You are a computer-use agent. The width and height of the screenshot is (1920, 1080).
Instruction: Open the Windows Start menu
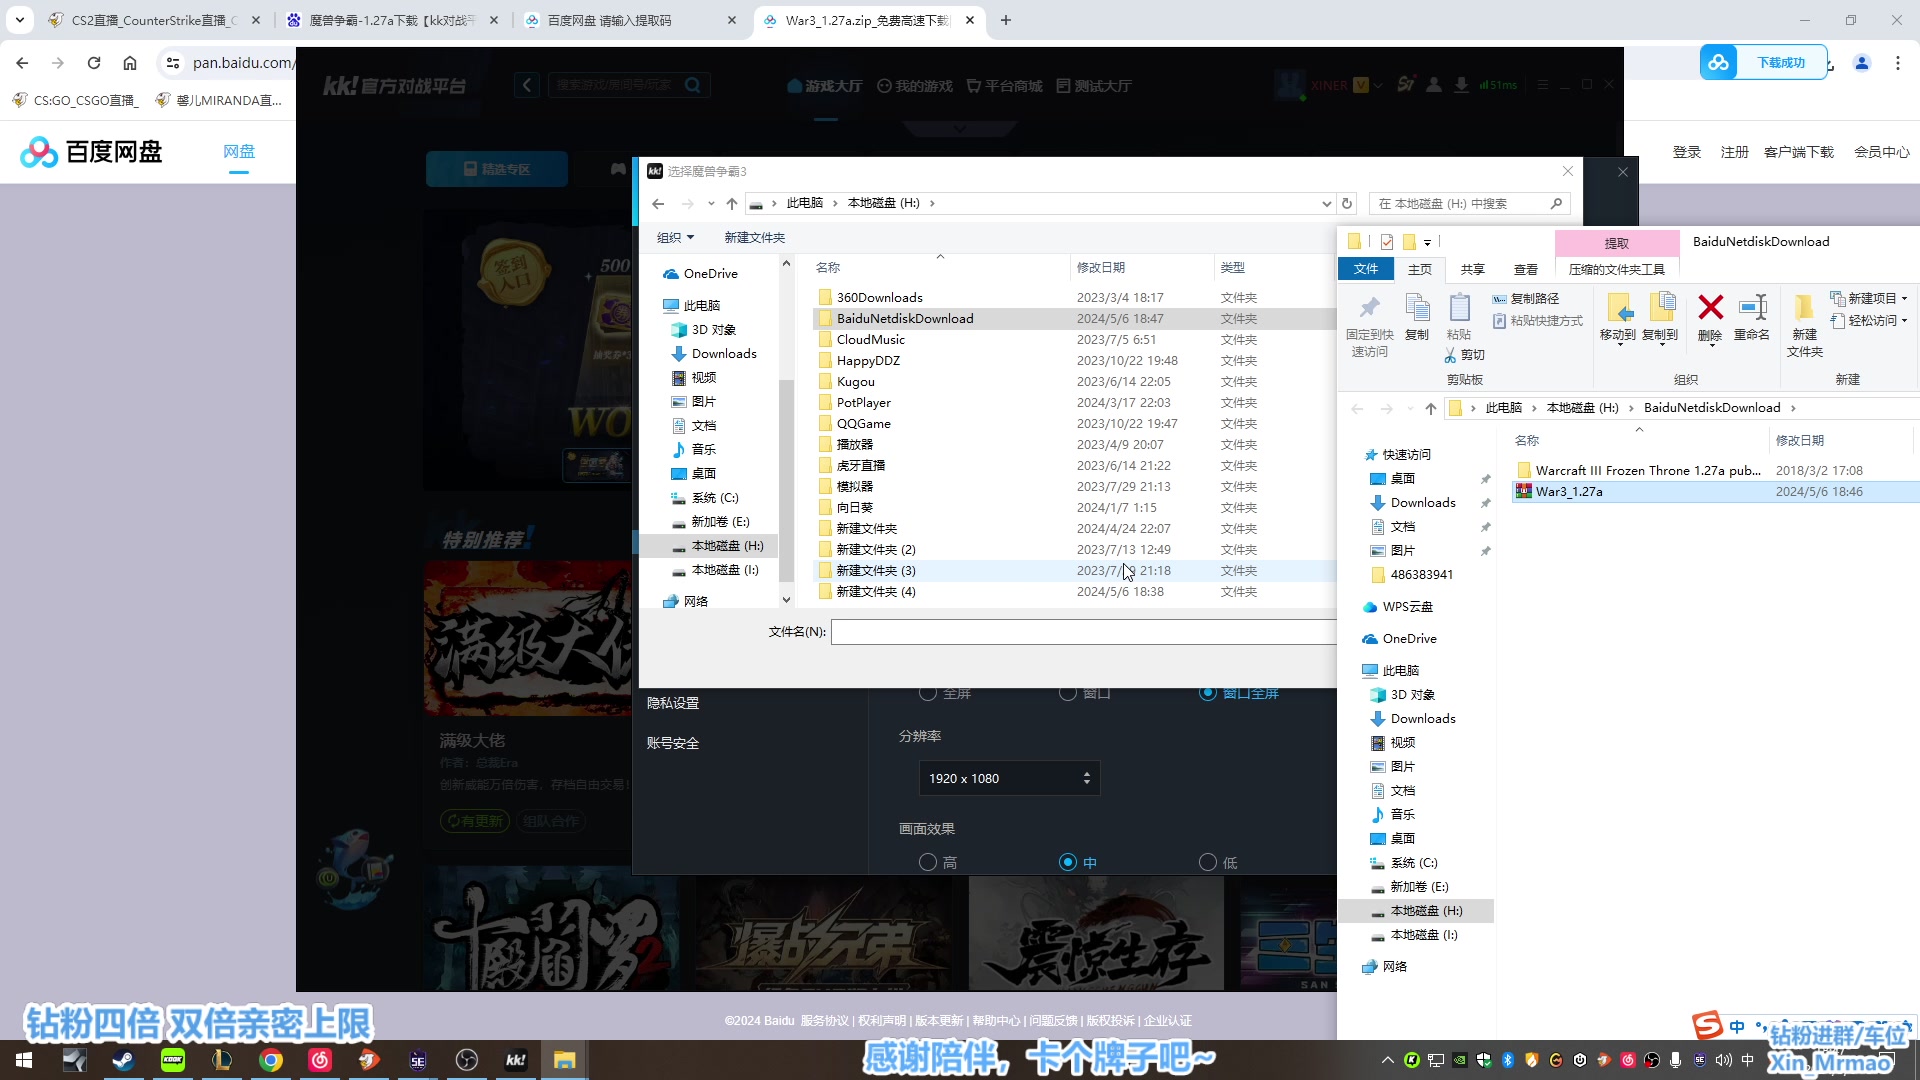click(24, 1060)
